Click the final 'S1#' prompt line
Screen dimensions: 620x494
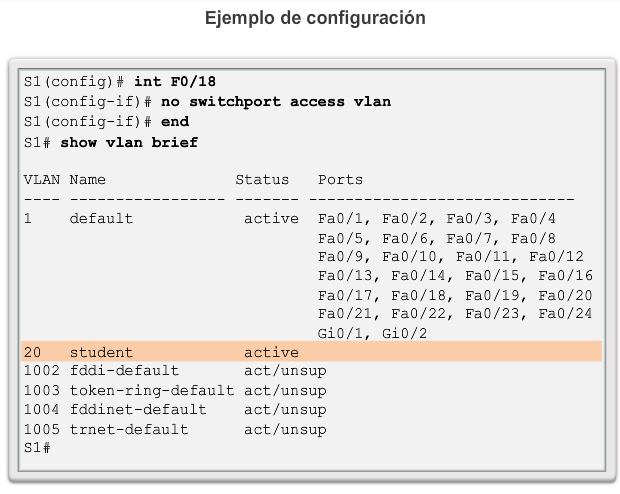tap(37, 448)
